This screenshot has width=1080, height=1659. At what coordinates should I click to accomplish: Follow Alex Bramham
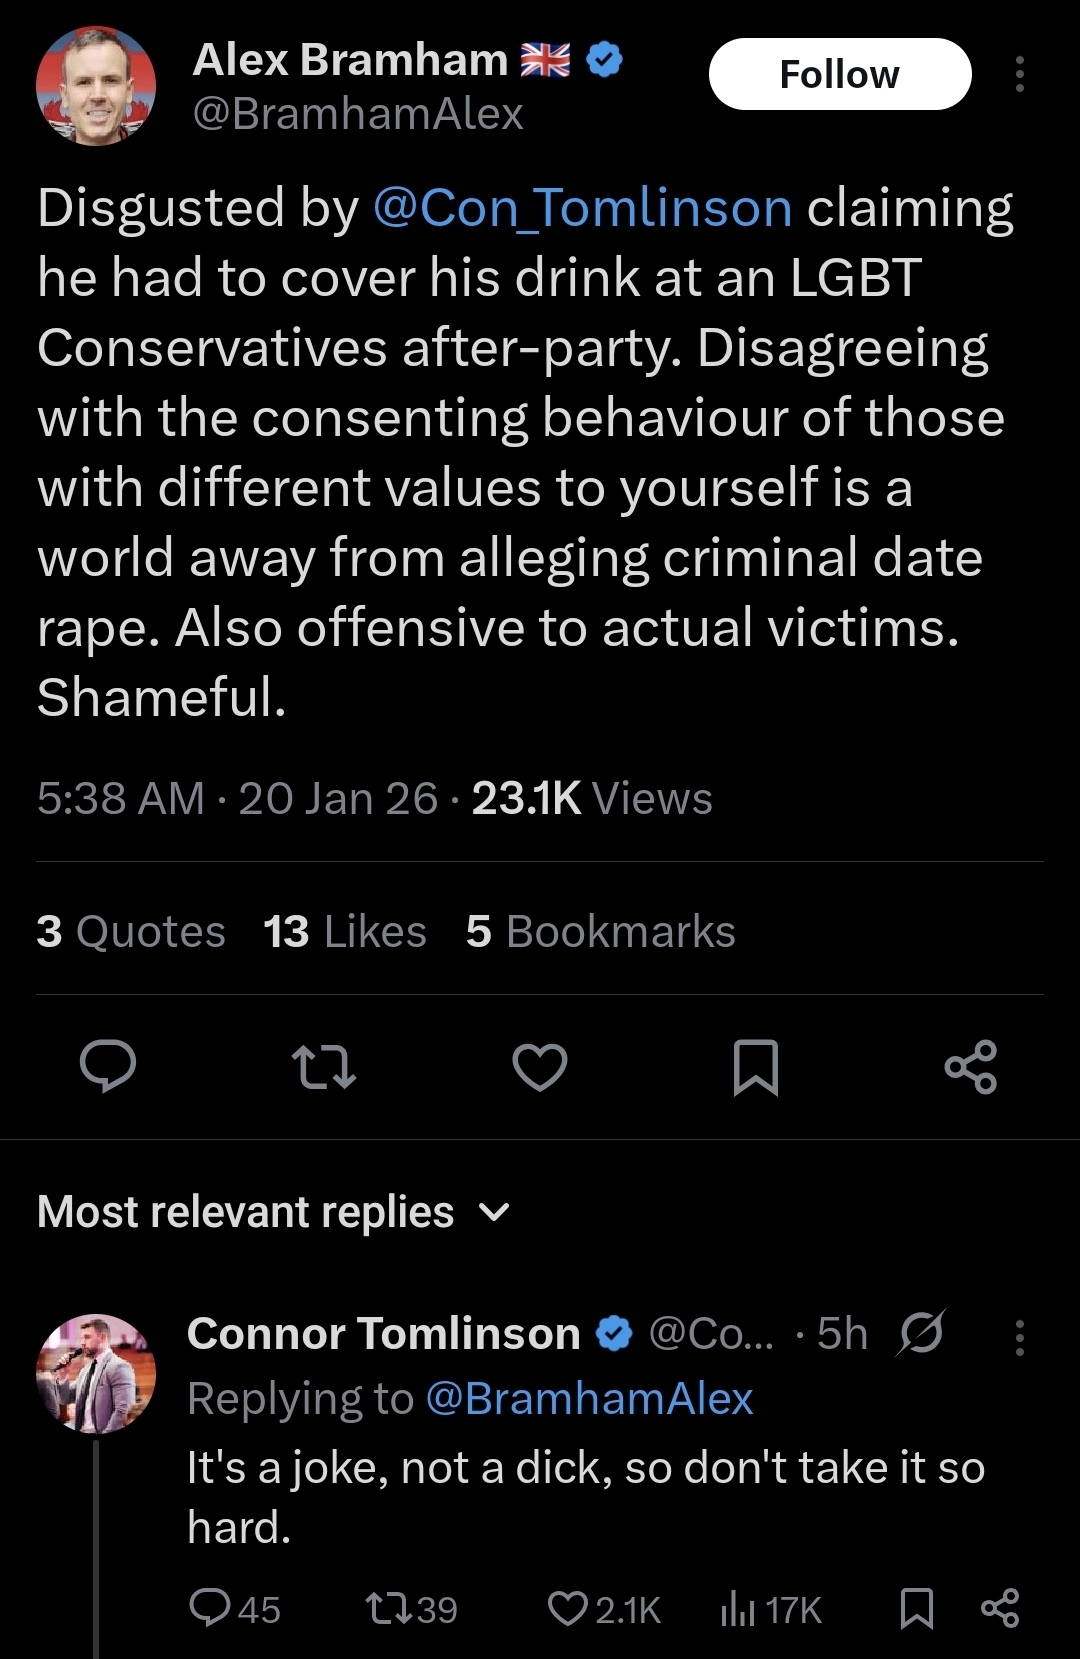tap(840, 75)
